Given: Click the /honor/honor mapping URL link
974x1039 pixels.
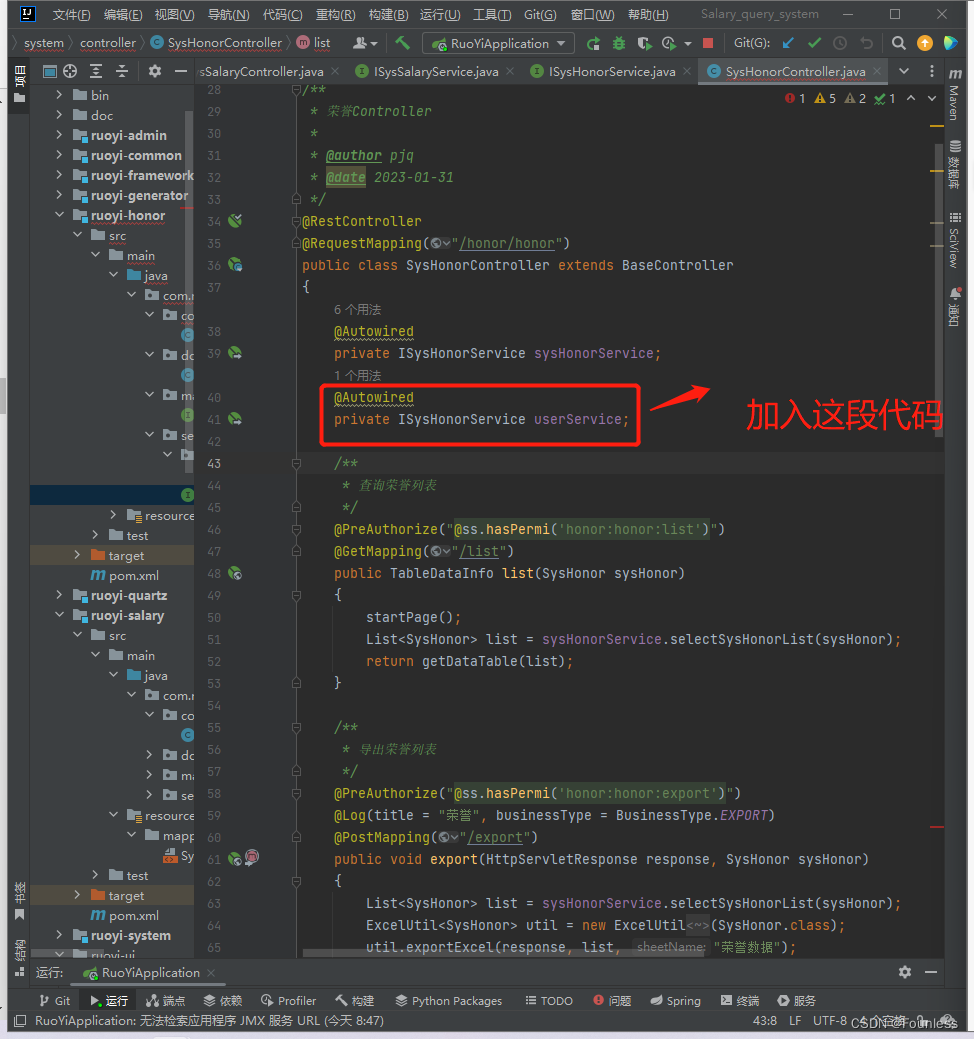Looking at the screenshot, I should click(507, 243).
